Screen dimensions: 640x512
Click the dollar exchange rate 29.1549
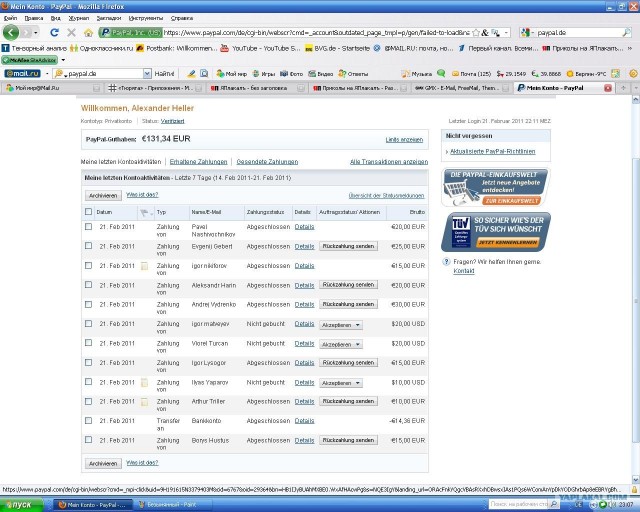tap(511, 74)
